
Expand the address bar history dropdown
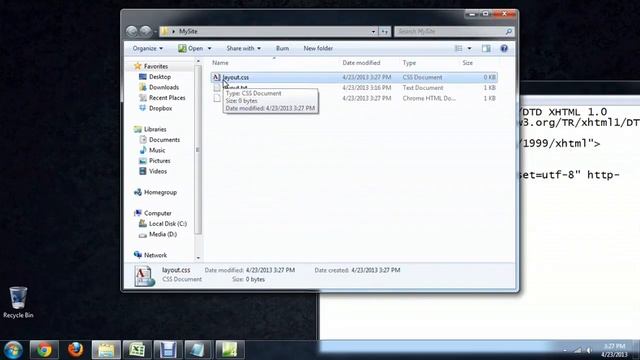click(373, 31)
